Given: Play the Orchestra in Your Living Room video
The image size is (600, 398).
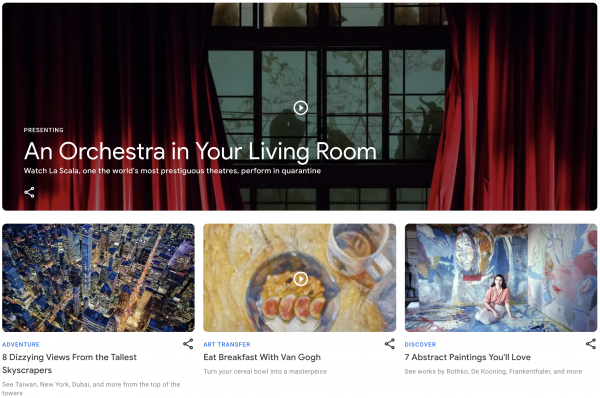Looking at the screenshot, I should click(301, 108).
